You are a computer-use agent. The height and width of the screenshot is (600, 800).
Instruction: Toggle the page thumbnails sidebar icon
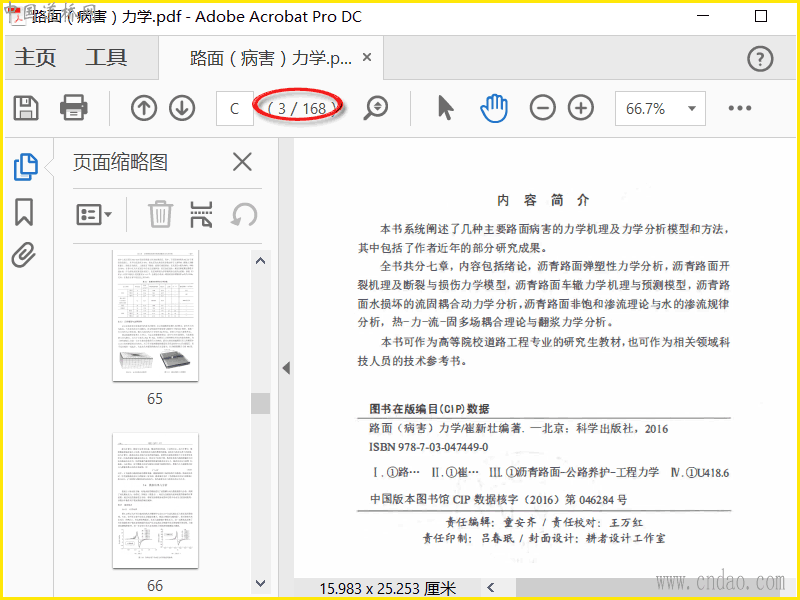26,166
